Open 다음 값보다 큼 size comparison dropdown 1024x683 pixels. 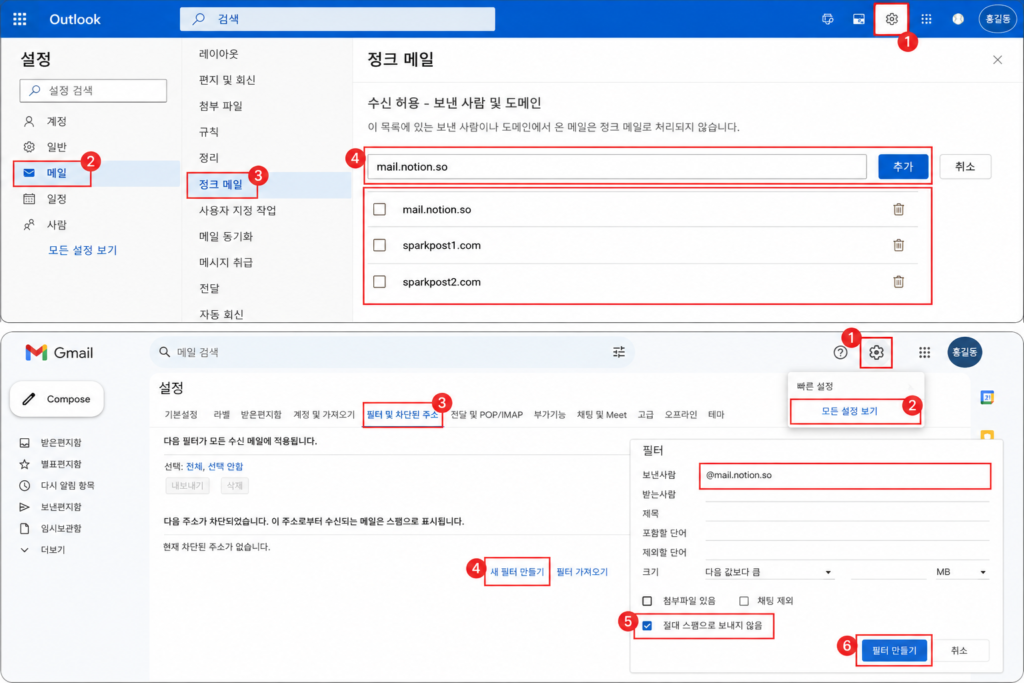[769, 572]
